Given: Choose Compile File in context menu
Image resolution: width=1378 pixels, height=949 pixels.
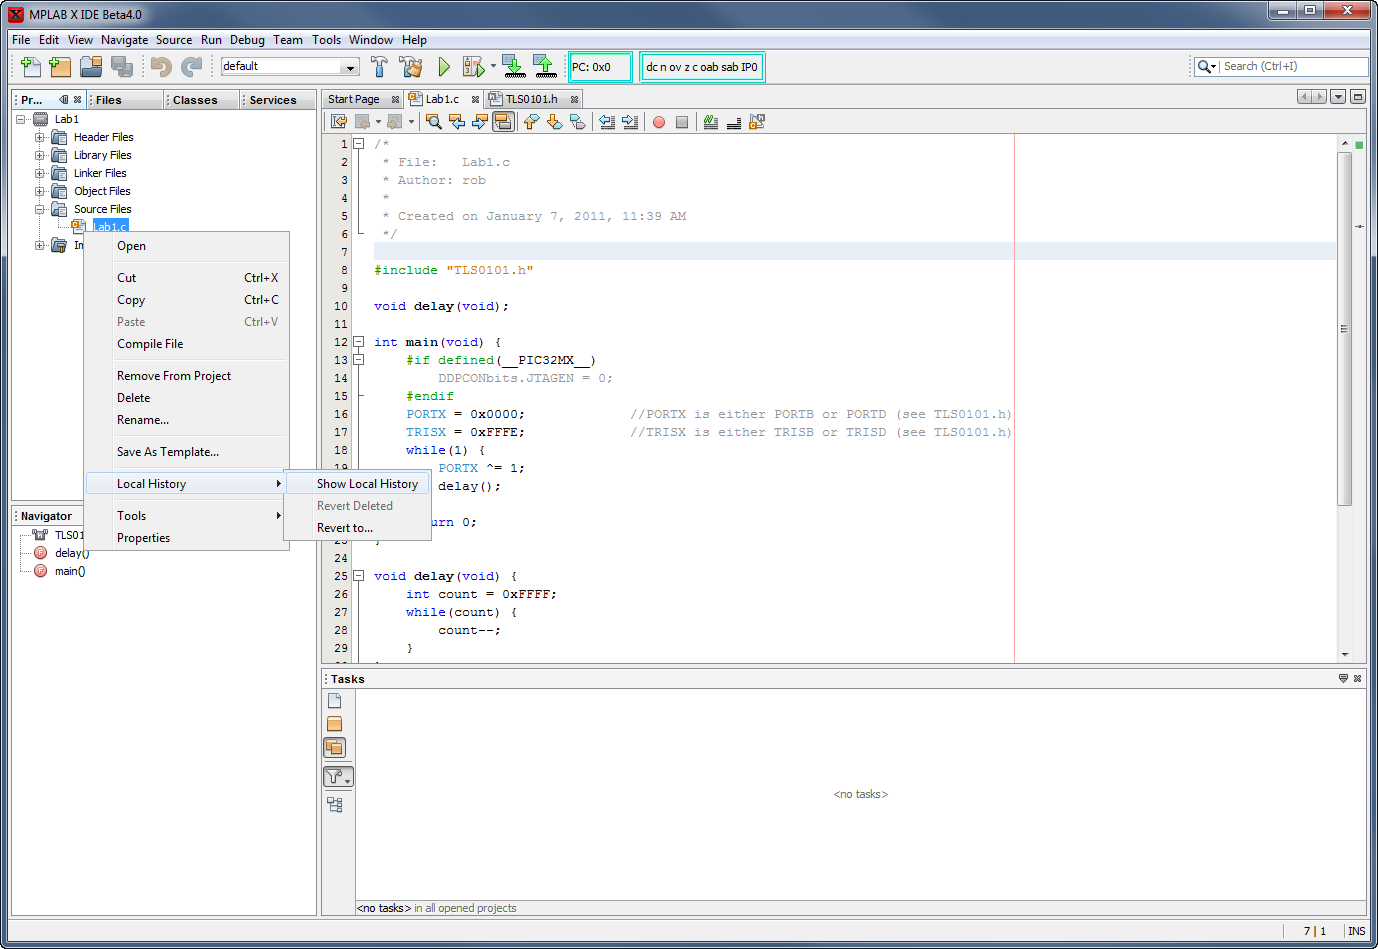Looking at the screenshot, I should [150, 344].
